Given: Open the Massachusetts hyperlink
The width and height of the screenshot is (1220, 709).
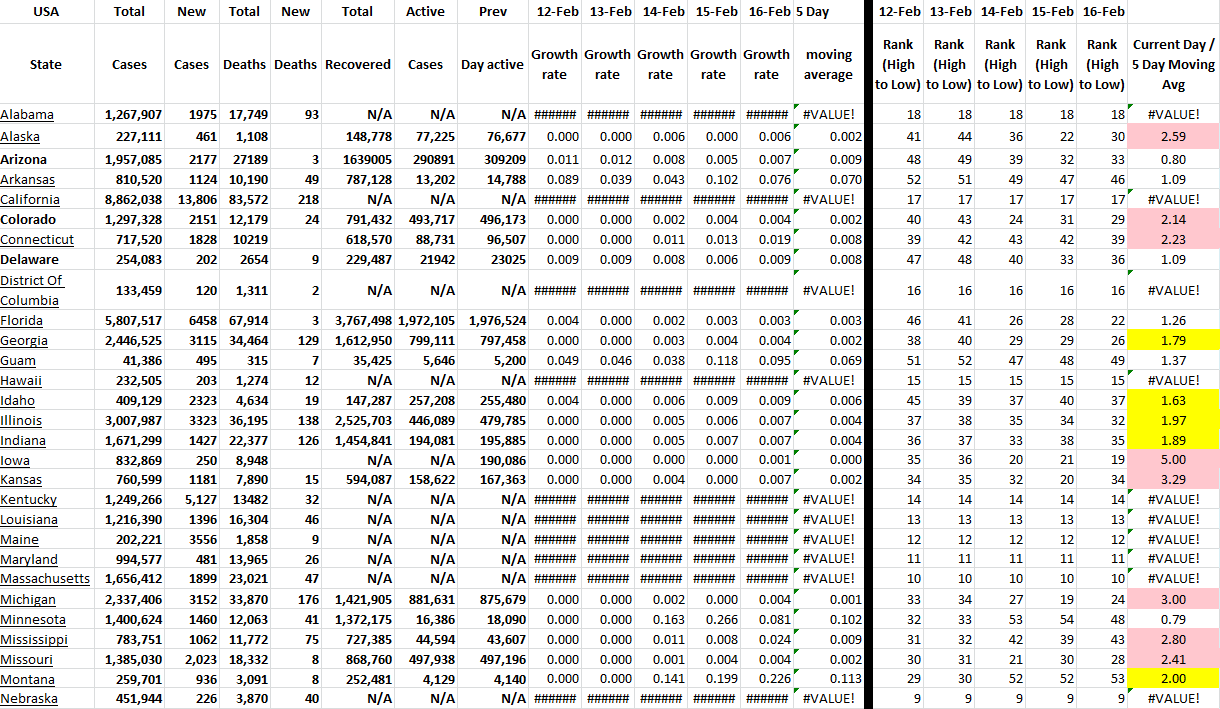Looking at the screenshot, I should pos(45,578).
